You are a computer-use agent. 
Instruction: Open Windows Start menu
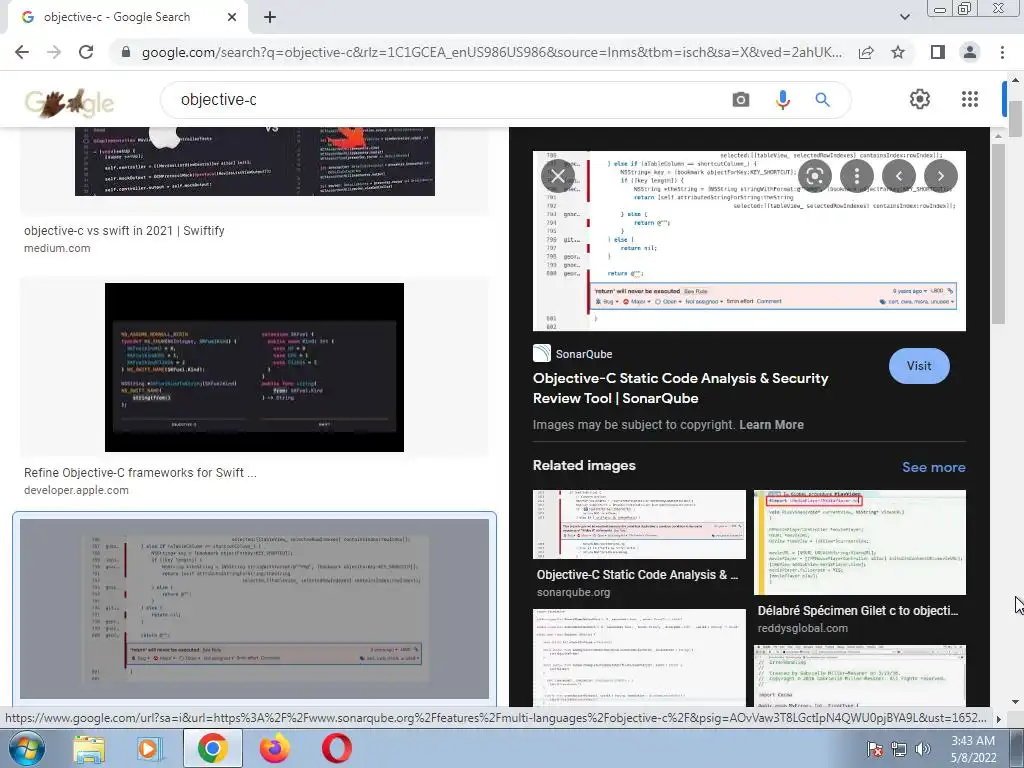pos(27,748)
